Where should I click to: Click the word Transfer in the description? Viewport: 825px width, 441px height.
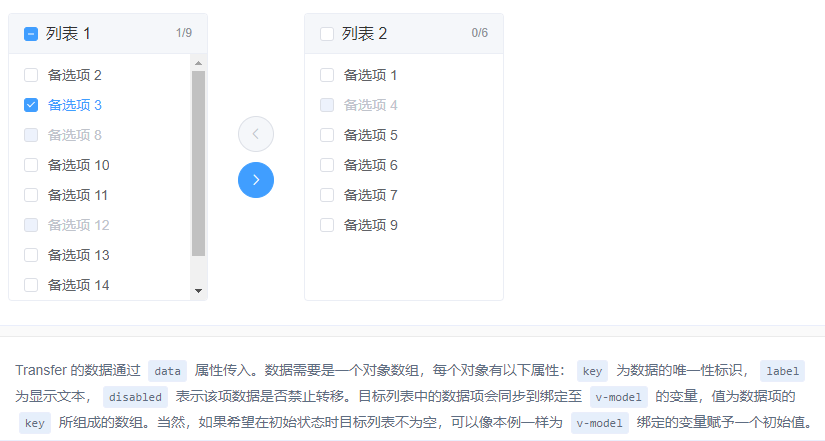[x=41, y=370]
